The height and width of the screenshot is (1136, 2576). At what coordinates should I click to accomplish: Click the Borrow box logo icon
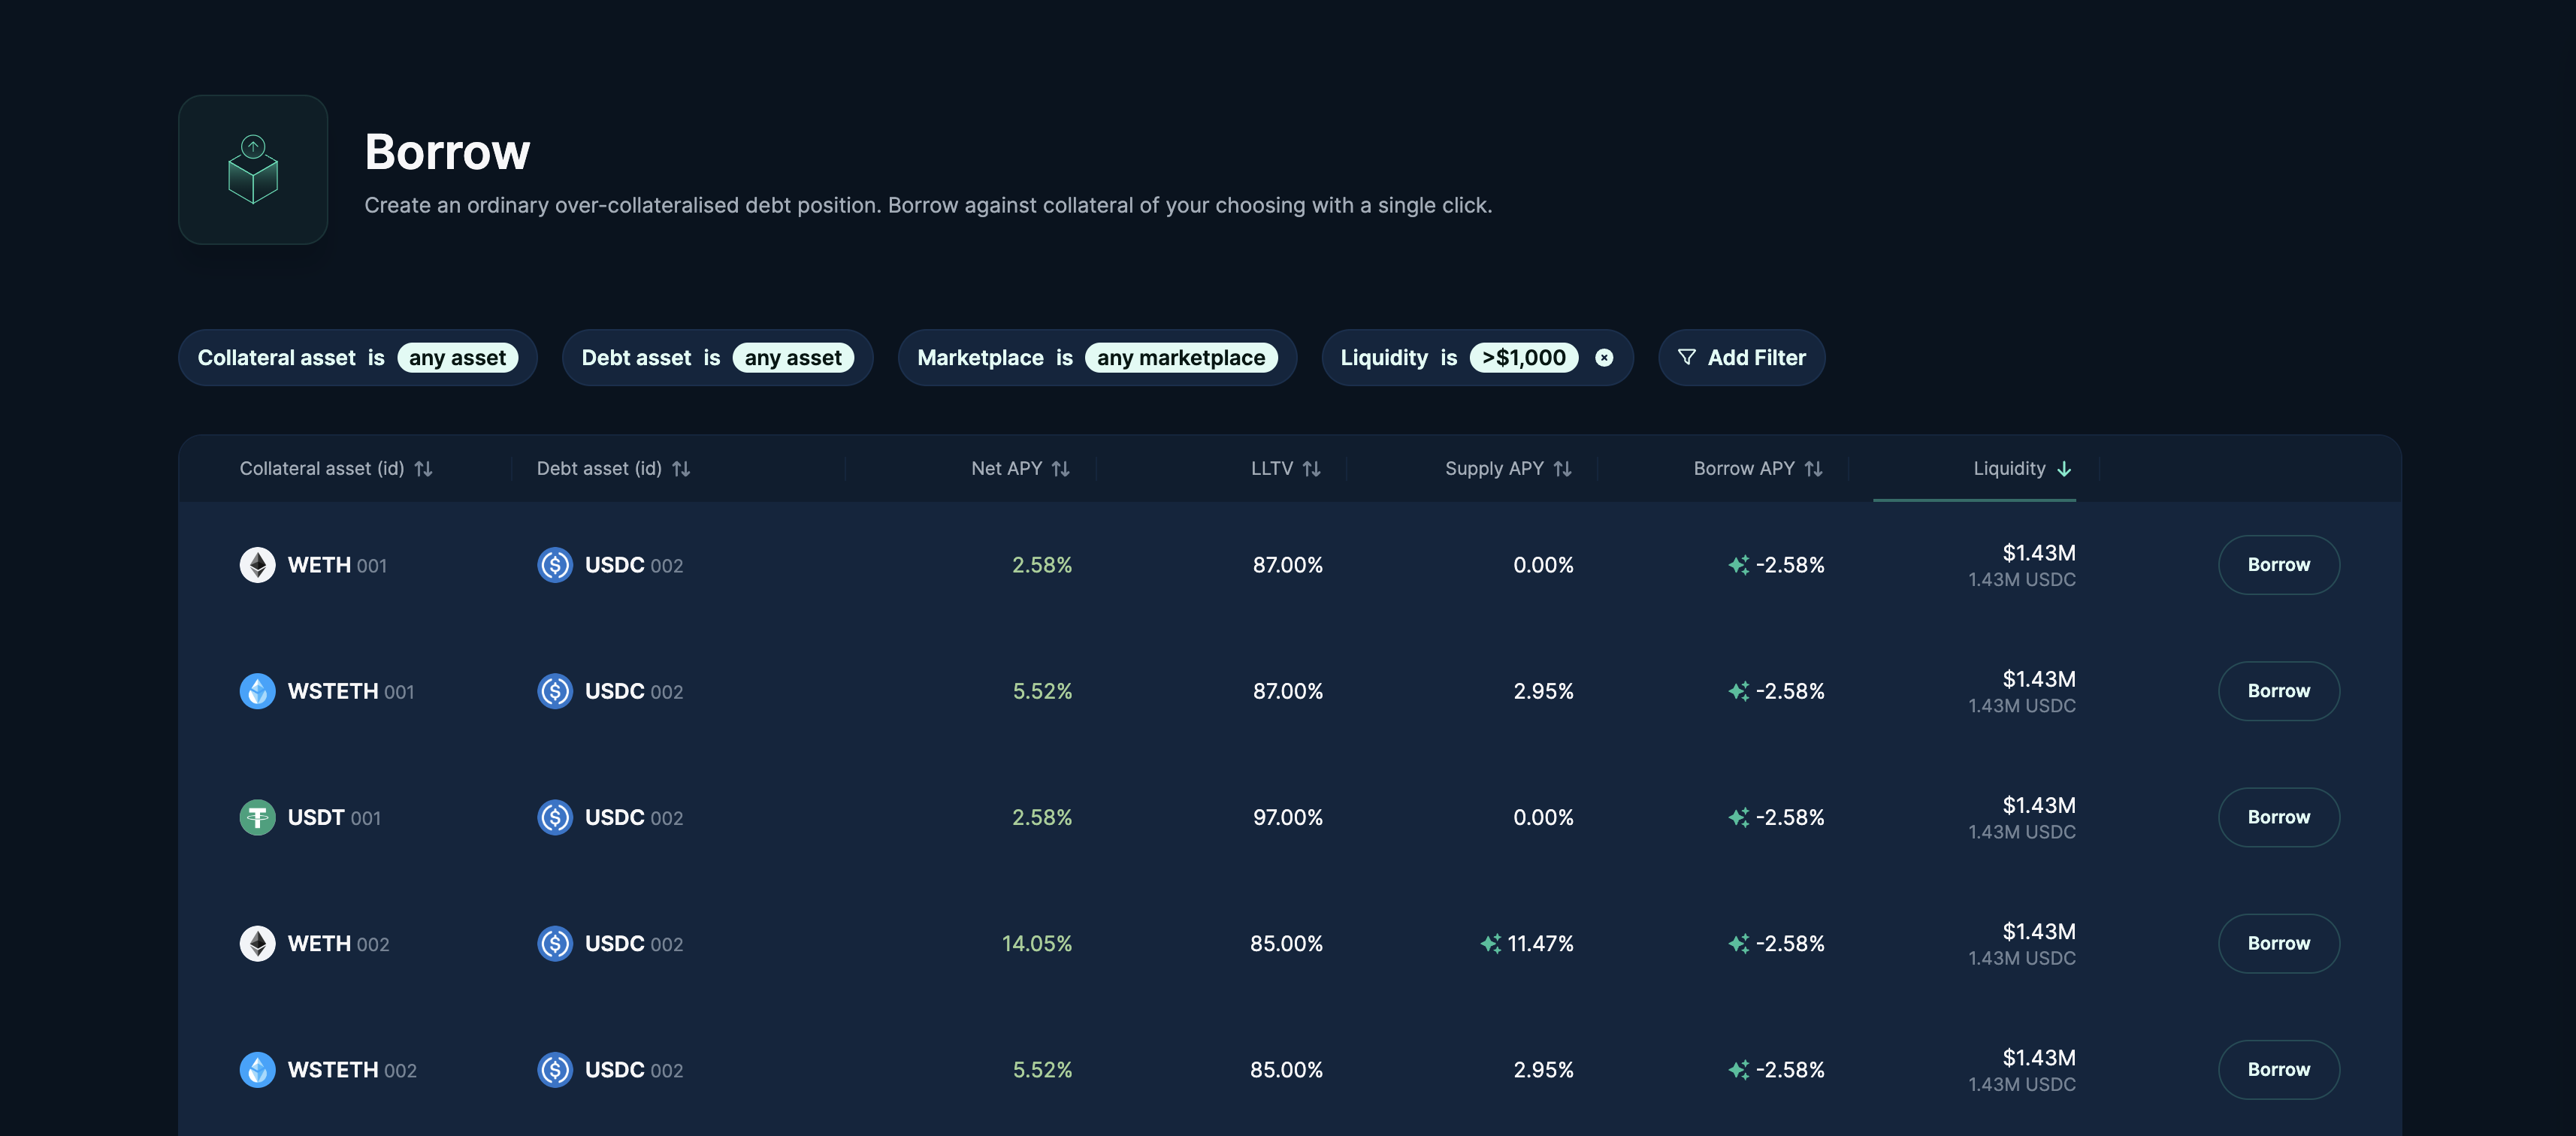click(253, 170)
